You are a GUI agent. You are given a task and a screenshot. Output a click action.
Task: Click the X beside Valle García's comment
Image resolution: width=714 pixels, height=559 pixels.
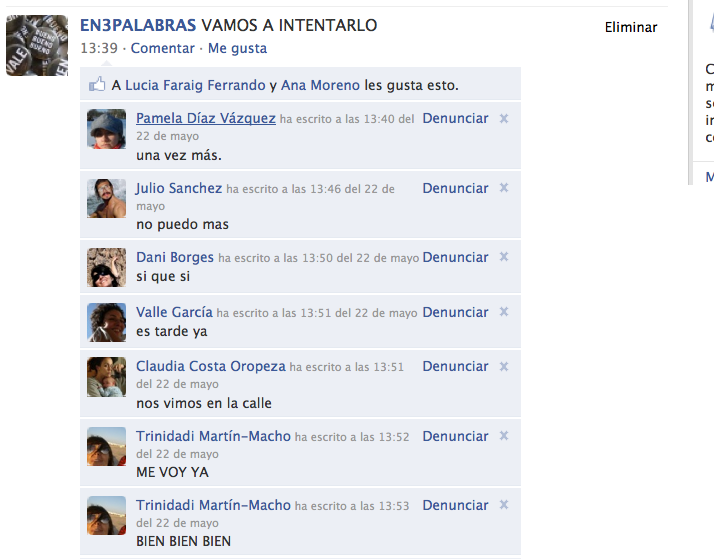coord(504,312)
